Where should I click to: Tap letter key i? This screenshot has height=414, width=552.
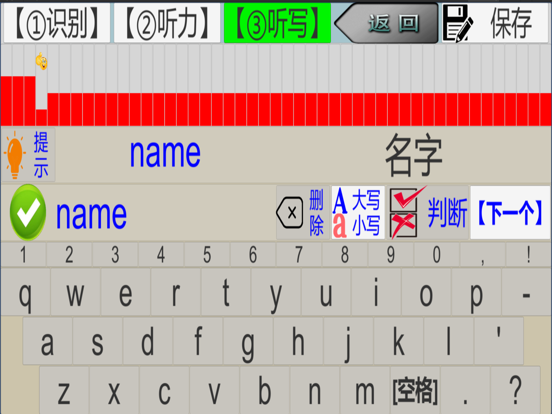click(x=376, y=292)
